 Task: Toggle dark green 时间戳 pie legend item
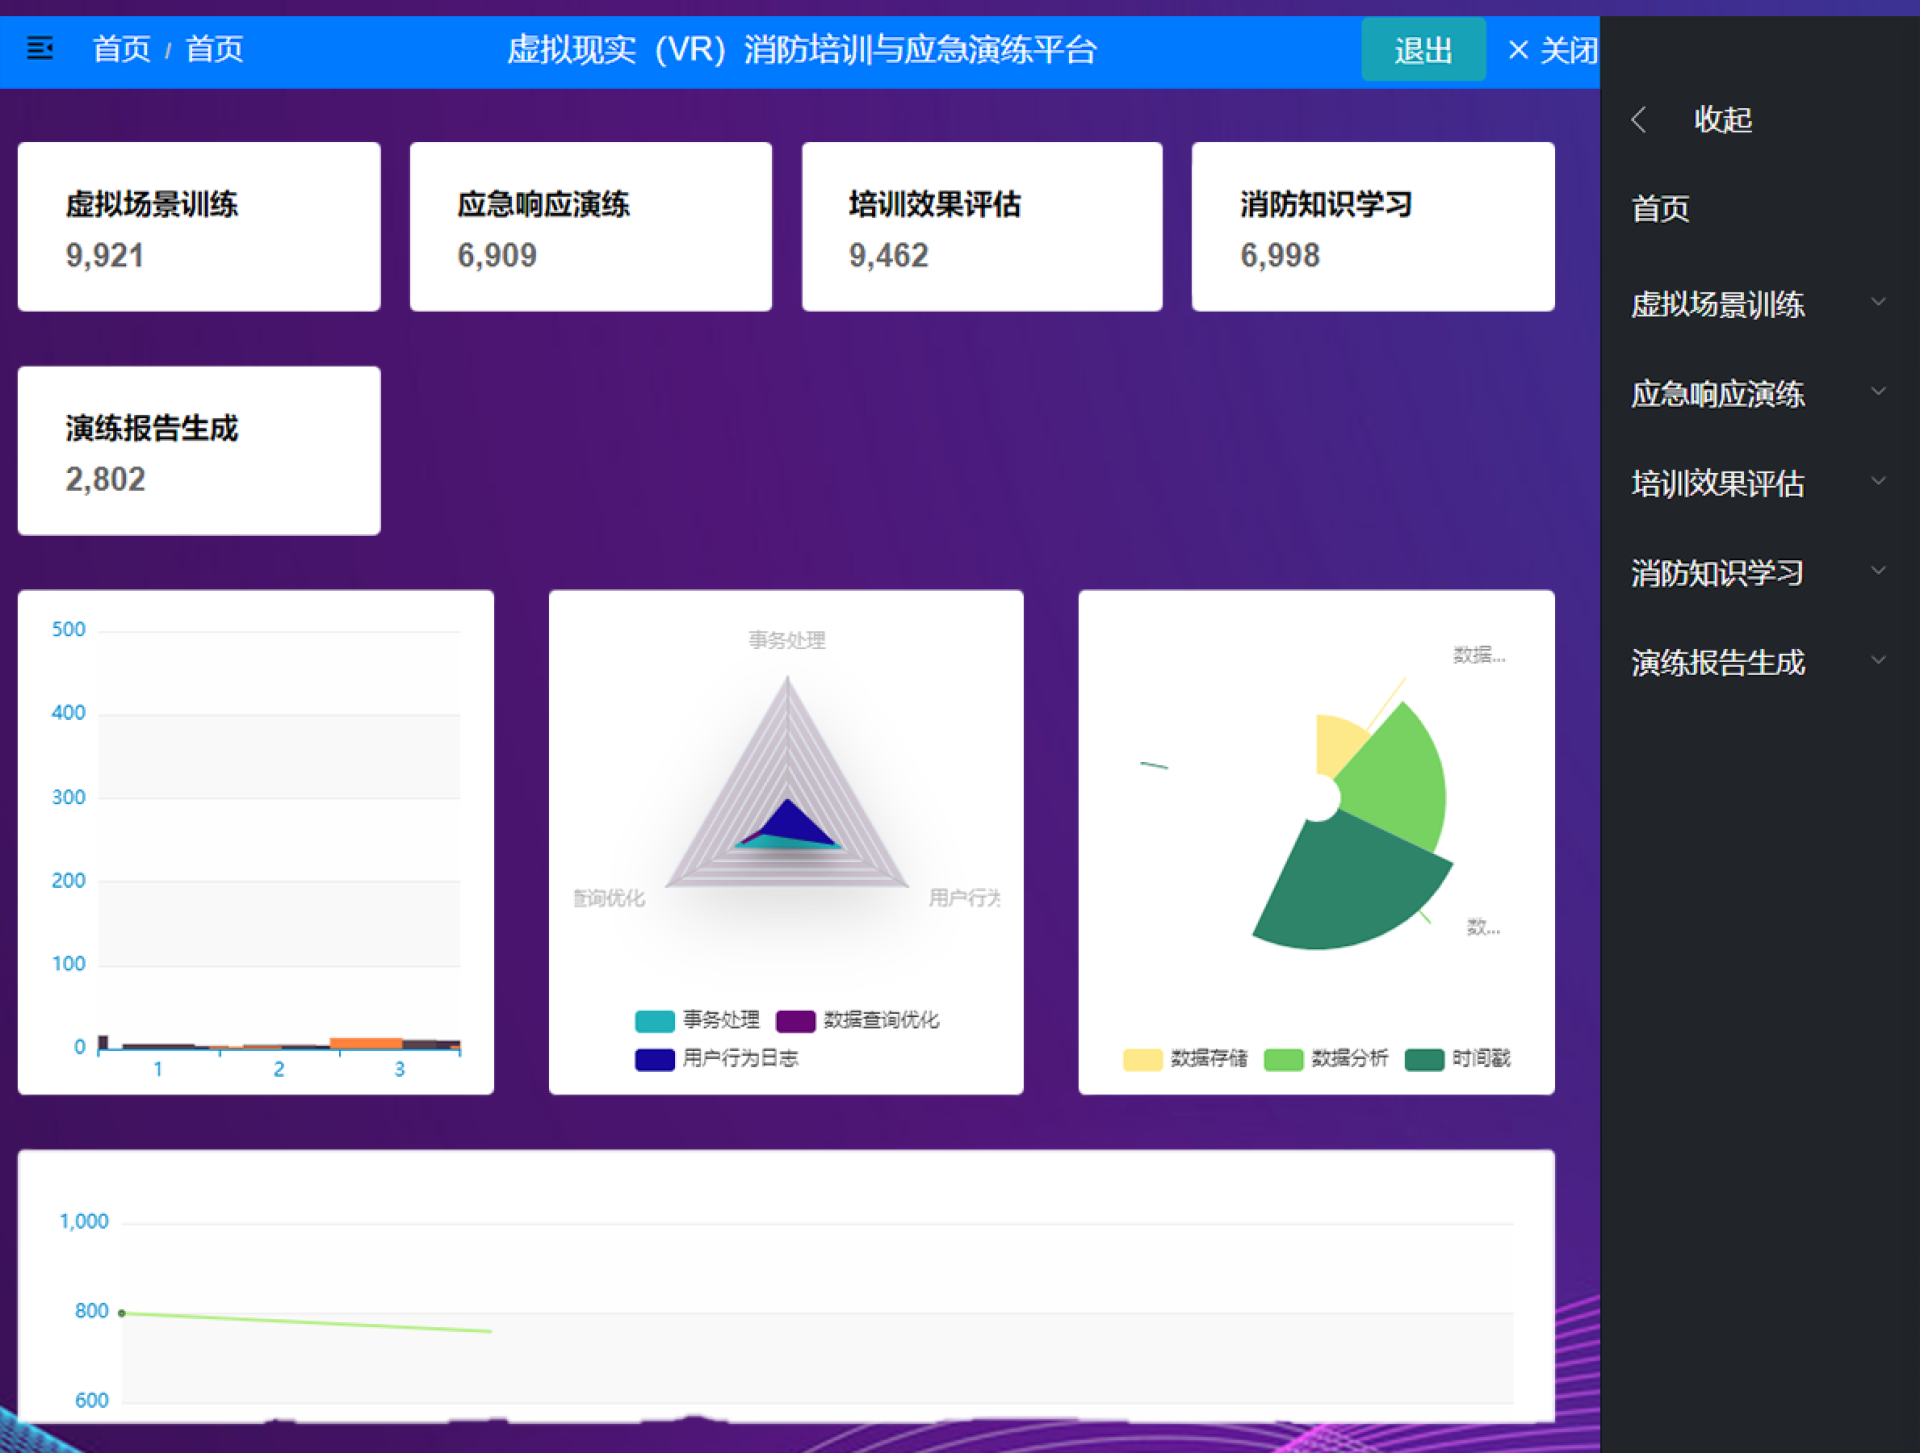click(1424, 1059)
